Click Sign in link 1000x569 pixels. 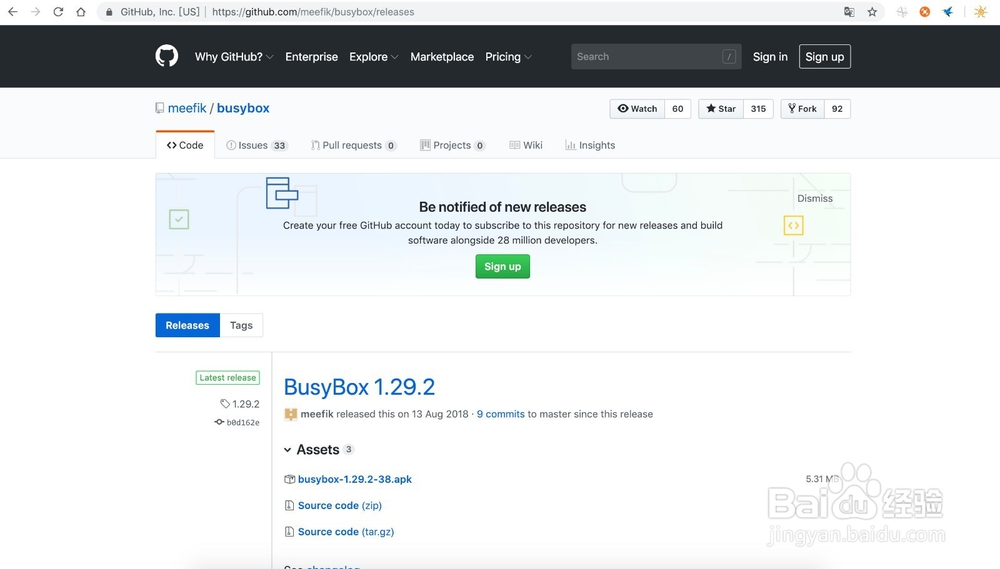pos(770,57)
